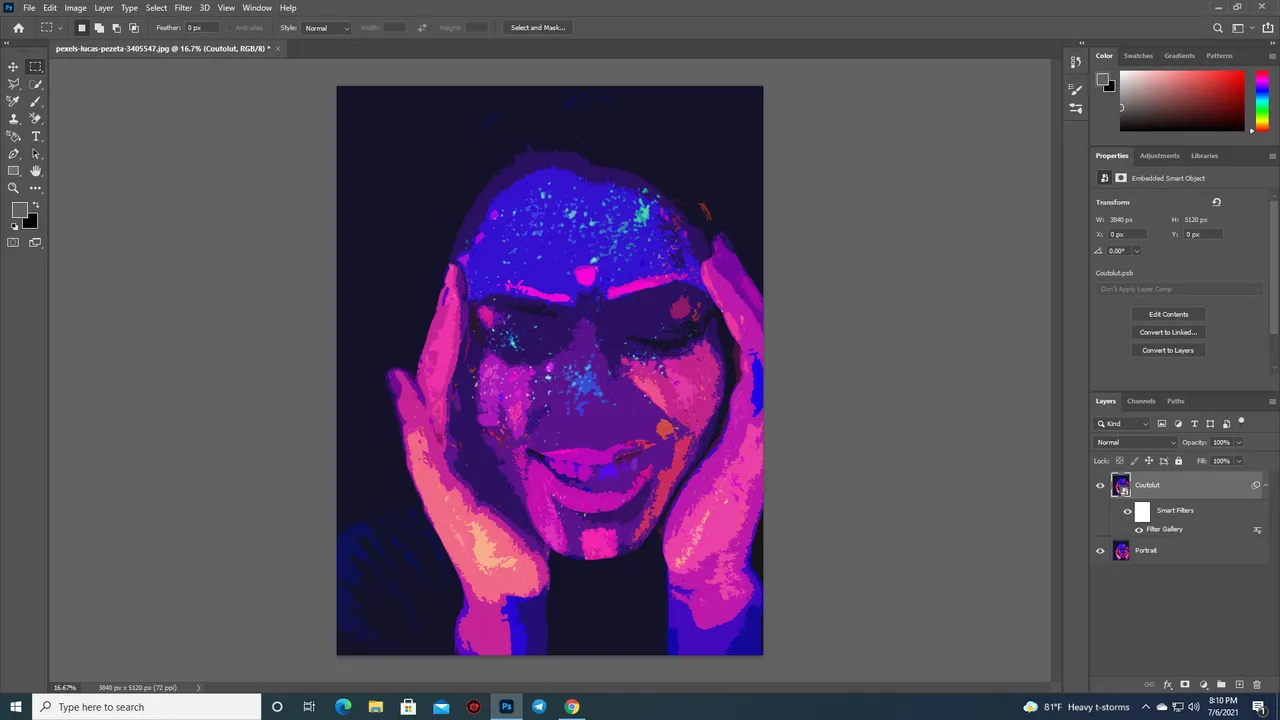
Task: Click the Convert to Linked button
Action: tap(1168, 332)
